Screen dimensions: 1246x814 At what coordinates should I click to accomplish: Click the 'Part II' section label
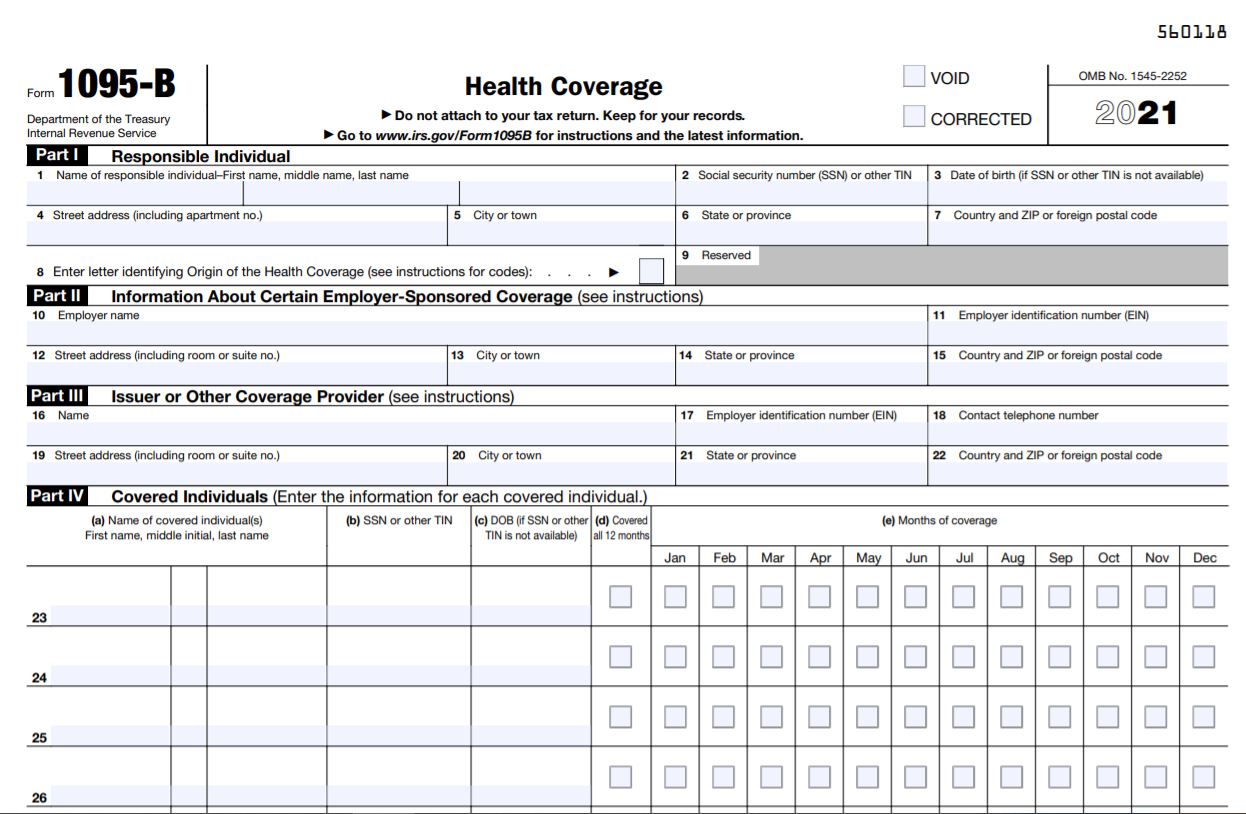coord(57,295)
